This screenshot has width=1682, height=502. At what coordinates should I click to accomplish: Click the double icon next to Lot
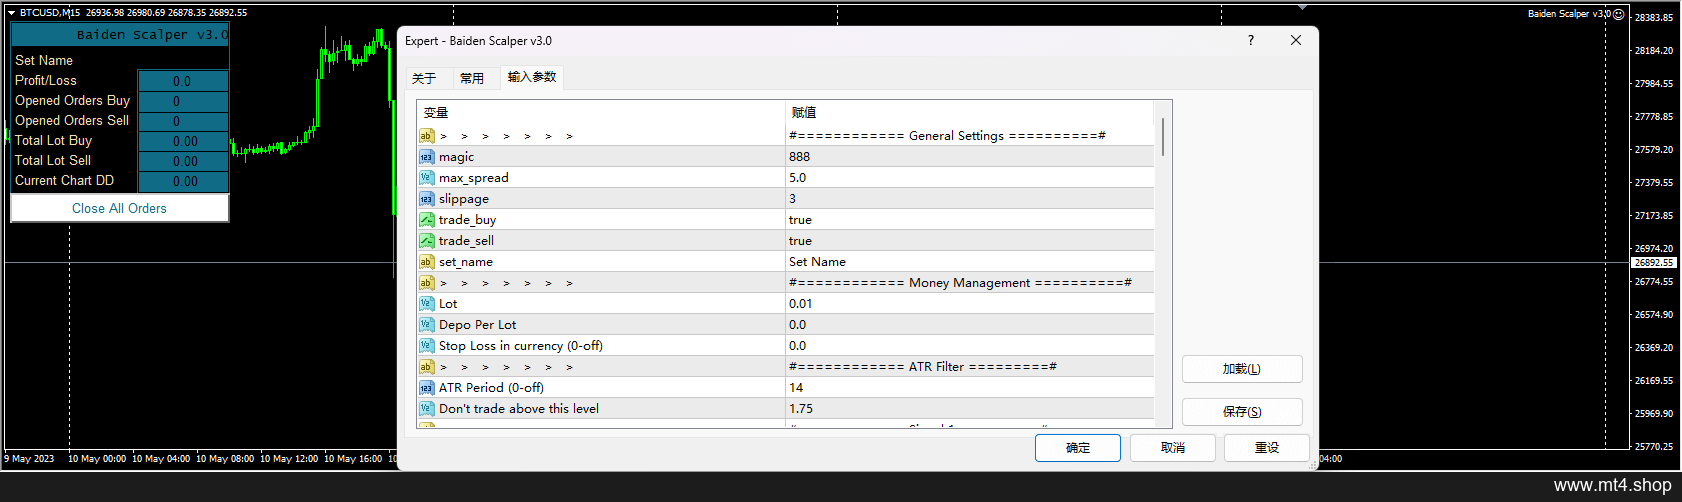coord(427,304)
